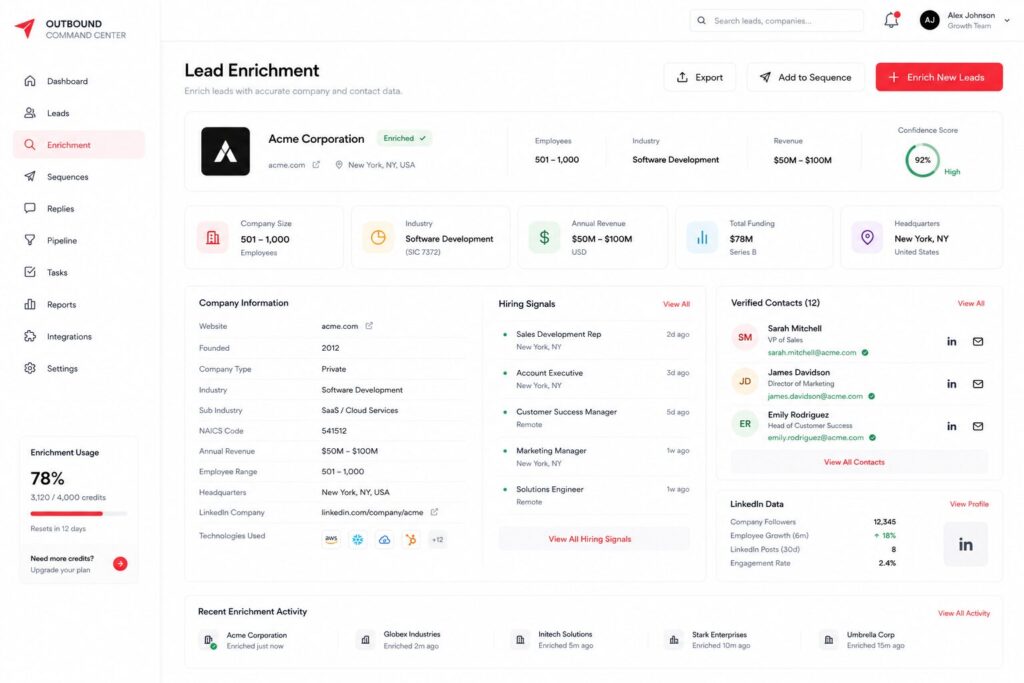Expand the +12 more technologies badge
This screenshot has width=1024, height=683.
[438, 539]
